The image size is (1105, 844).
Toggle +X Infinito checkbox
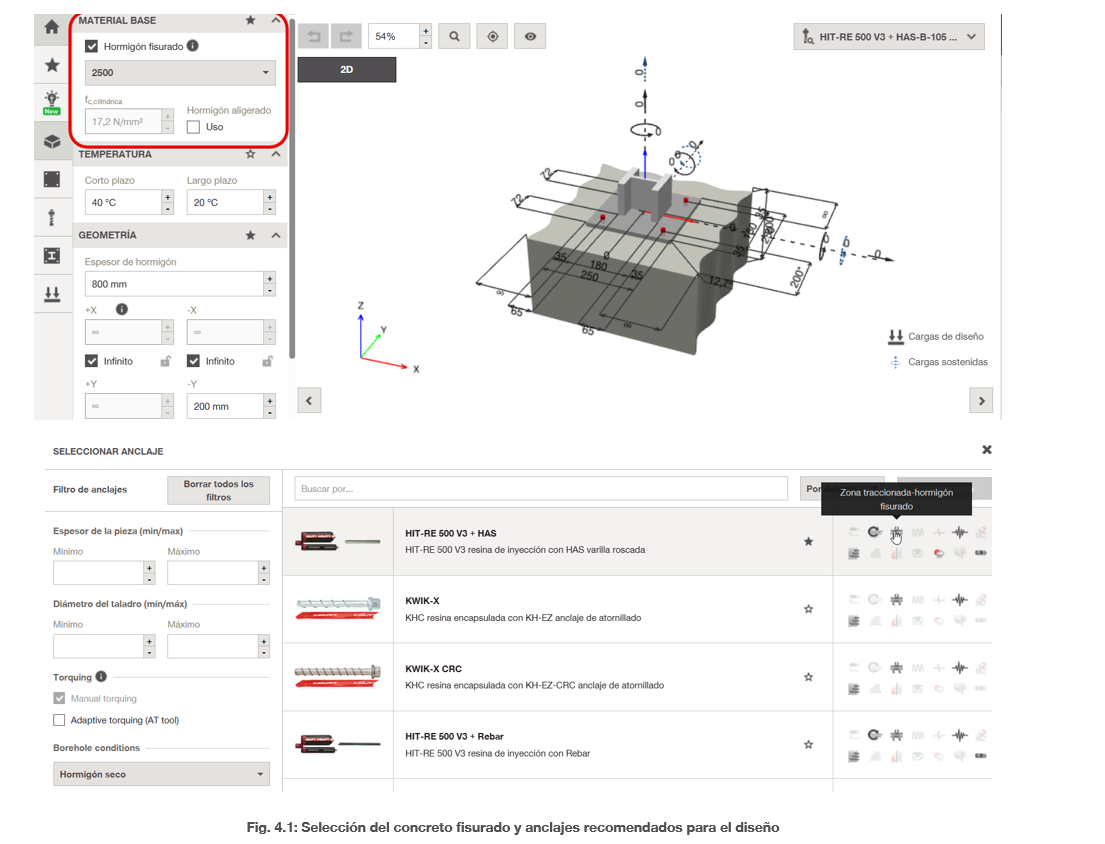pos(91,361)
